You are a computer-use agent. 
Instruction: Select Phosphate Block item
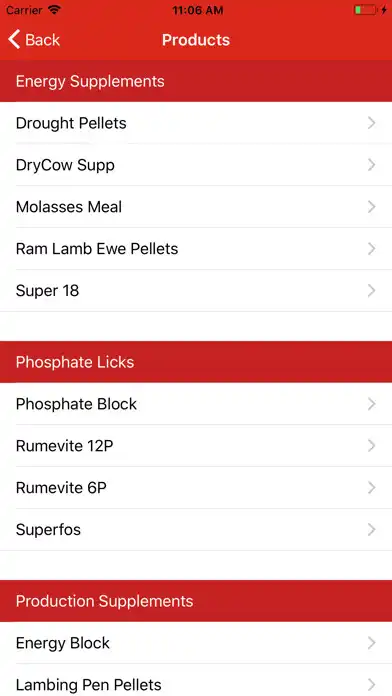pyautogui.click(x=196, y=404)
